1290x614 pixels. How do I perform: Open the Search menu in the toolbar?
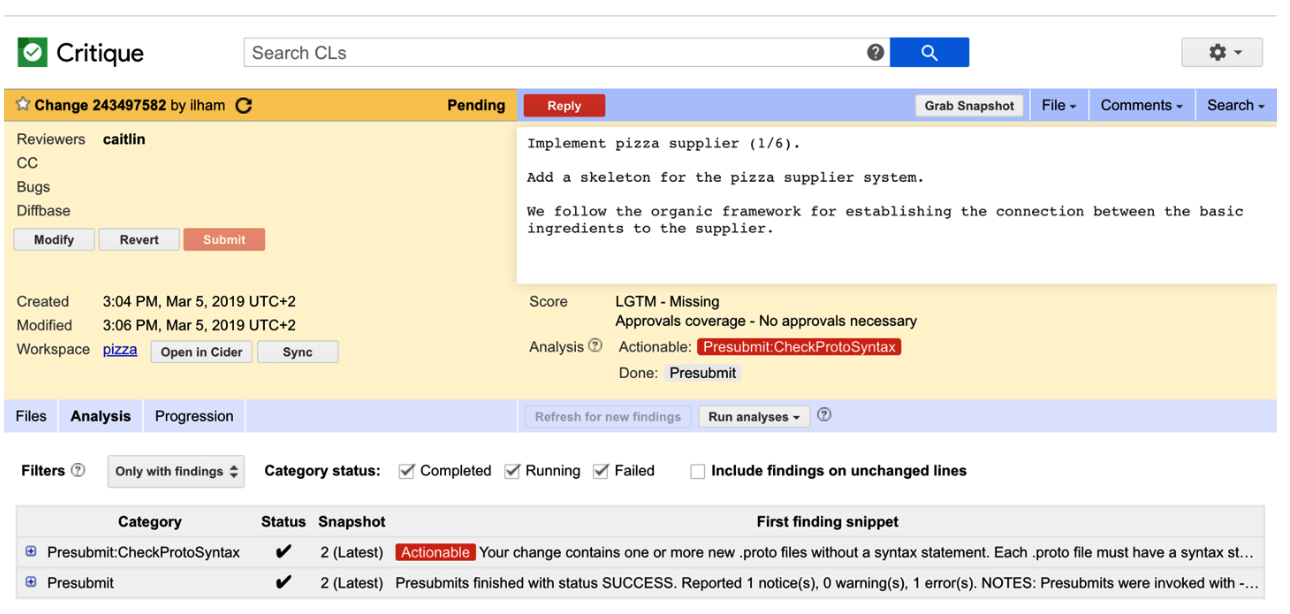pyautogui.click(x=1236, y=105)
